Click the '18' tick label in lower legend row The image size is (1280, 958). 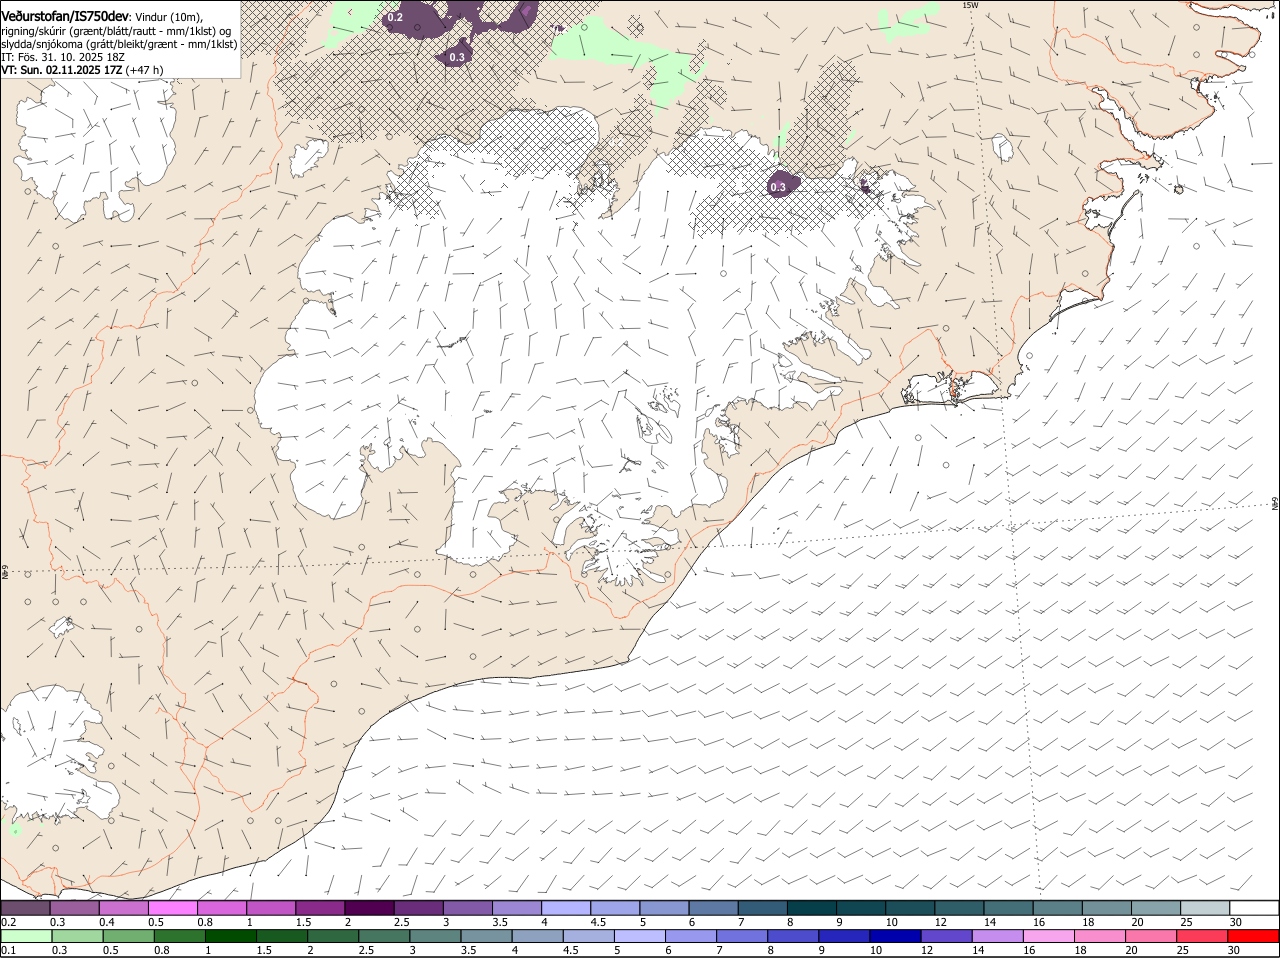(x=1079, y=950)
